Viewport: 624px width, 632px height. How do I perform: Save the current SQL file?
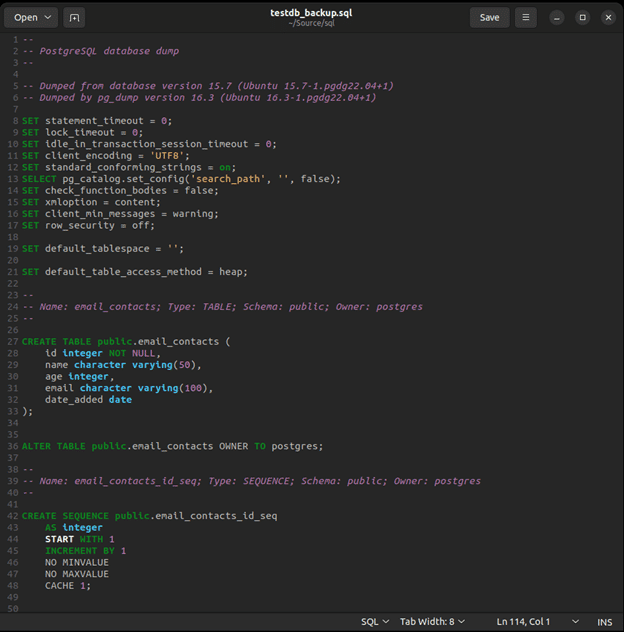click(489, 17)
